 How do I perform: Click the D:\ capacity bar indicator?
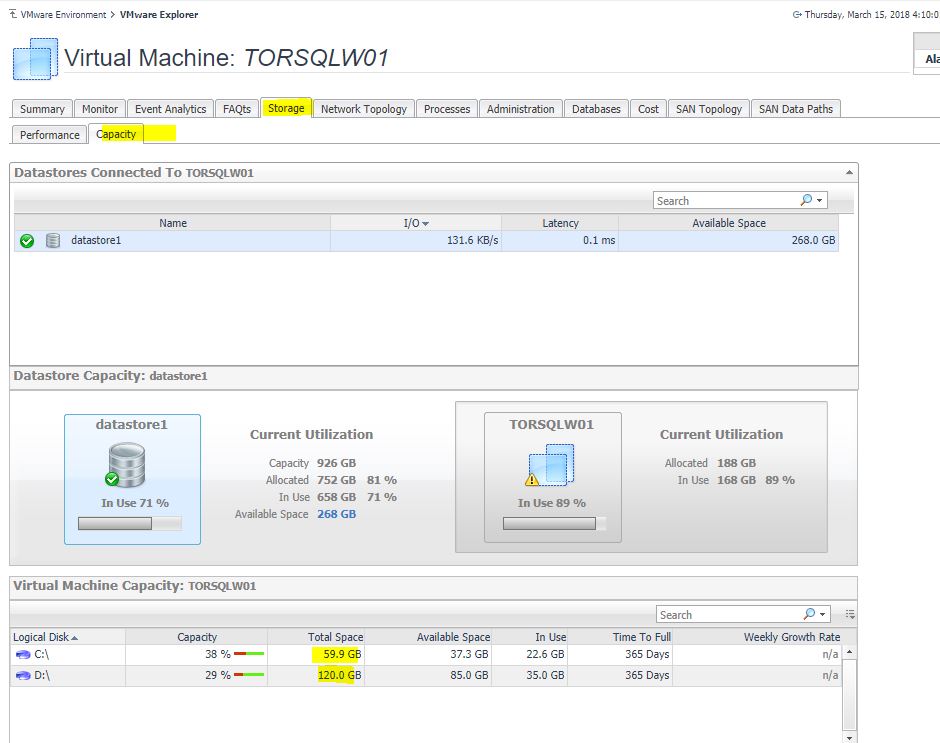[x=249, y=675]
